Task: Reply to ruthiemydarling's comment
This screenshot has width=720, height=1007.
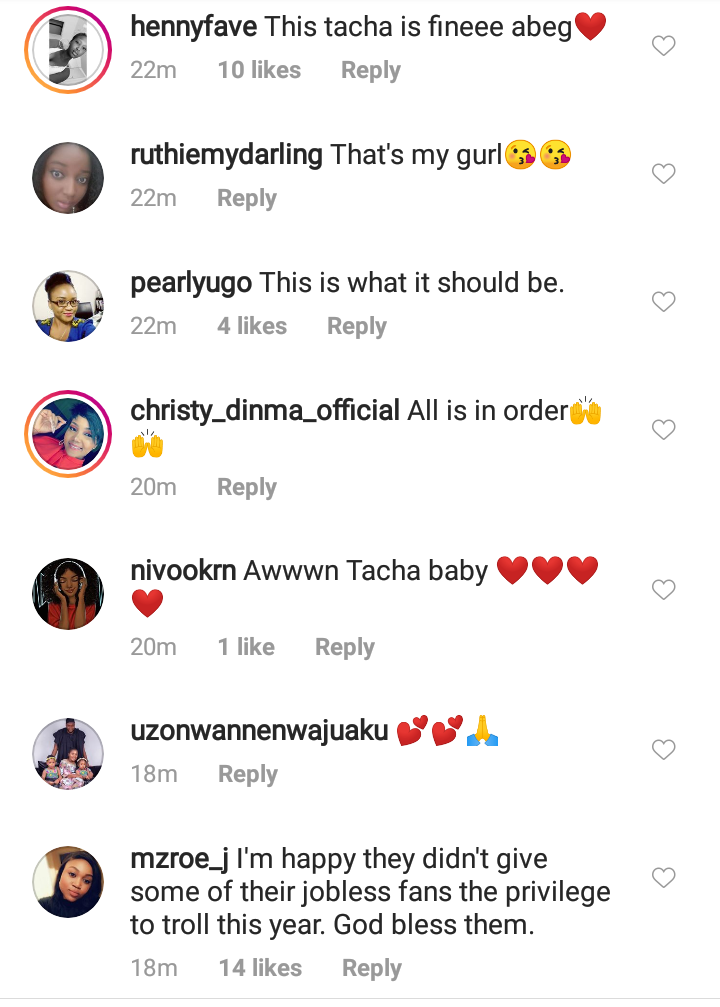Action: point(246,199)
